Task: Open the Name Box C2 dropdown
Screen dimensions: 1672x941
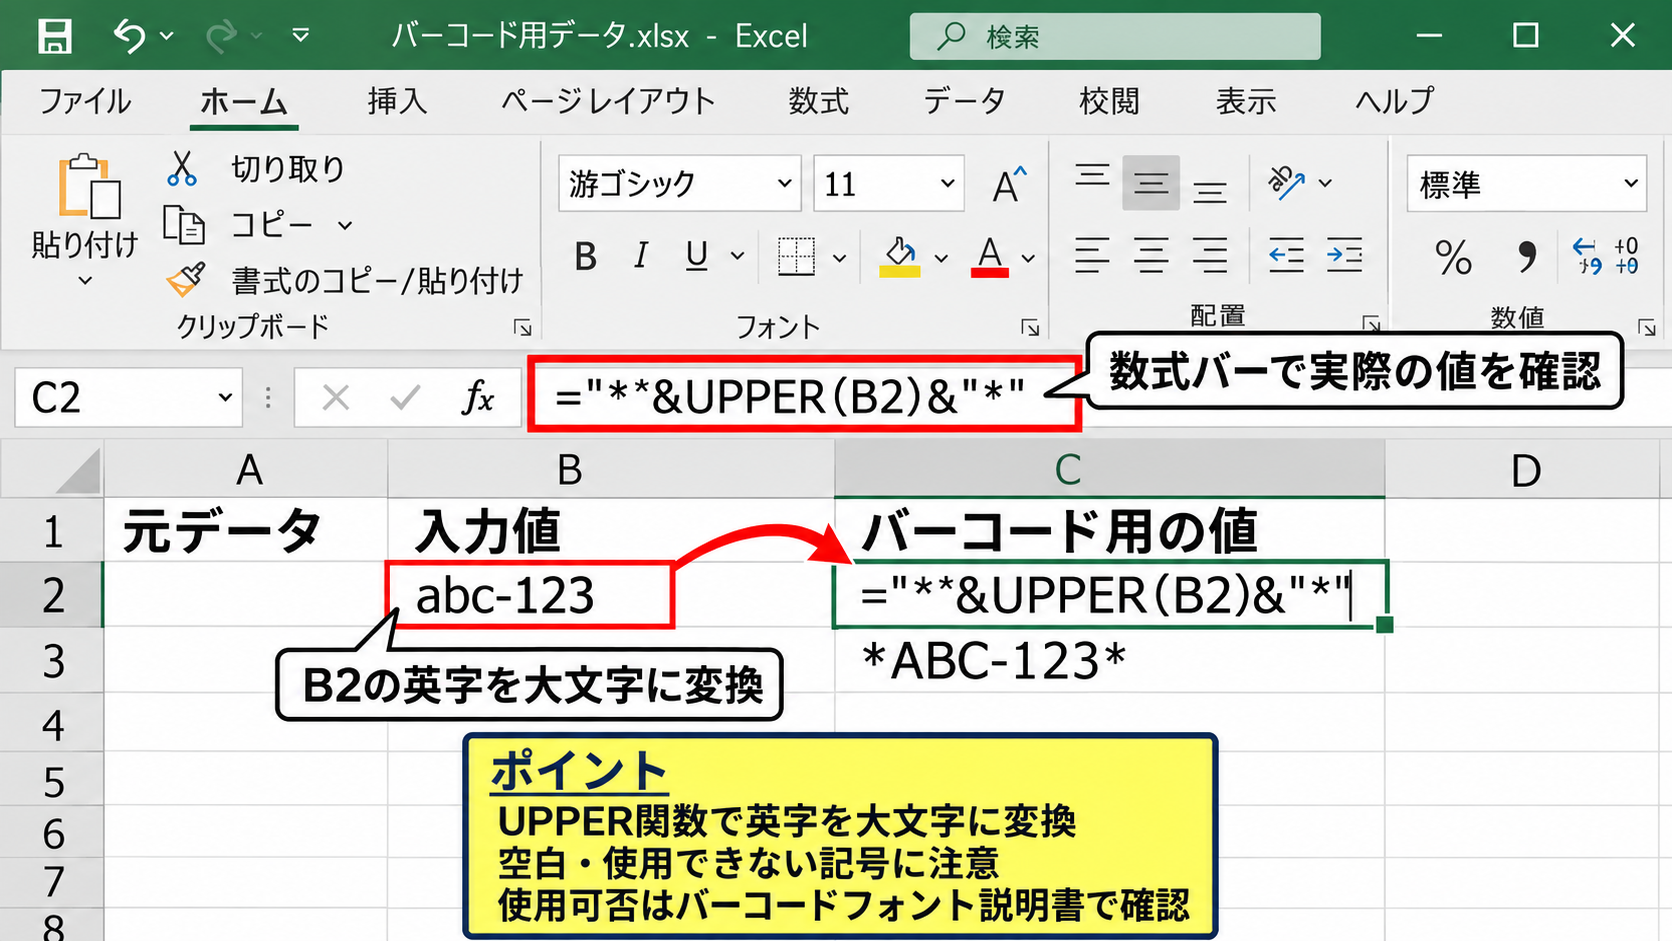Action: (225, 397)
